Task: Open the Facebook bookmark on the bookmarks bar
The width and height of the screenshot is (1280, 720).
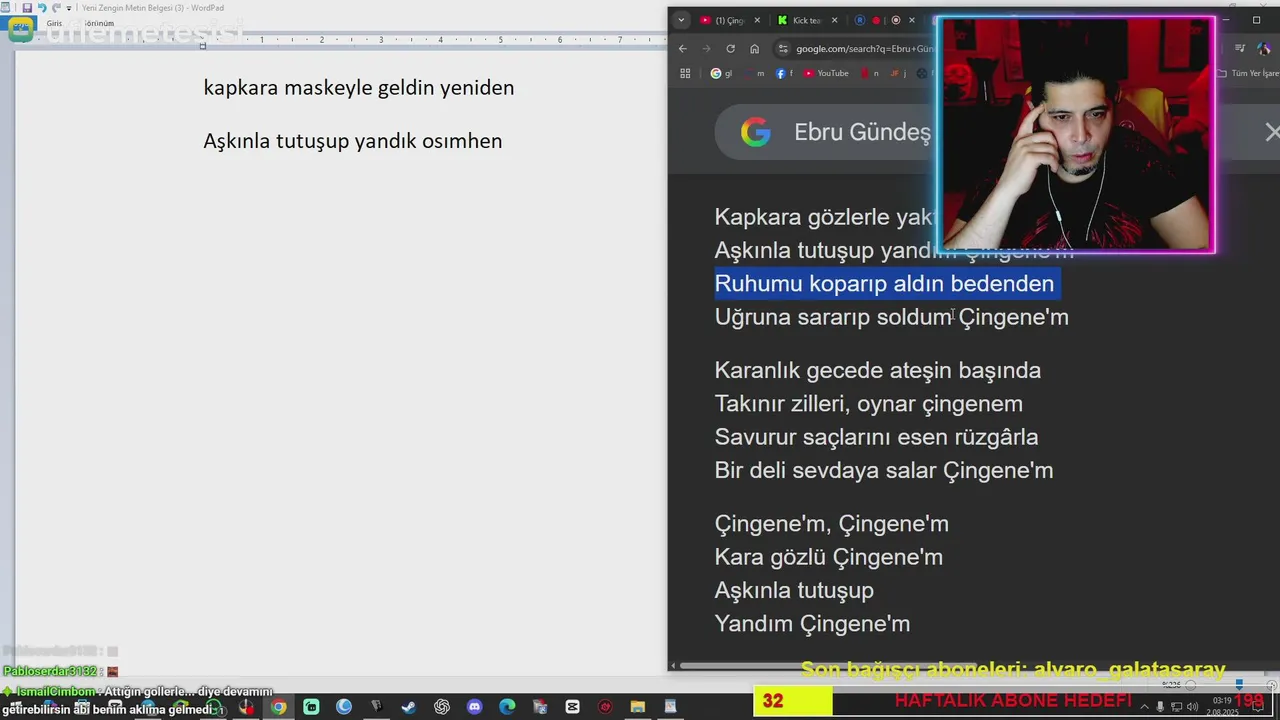Action: click(785, 73)
